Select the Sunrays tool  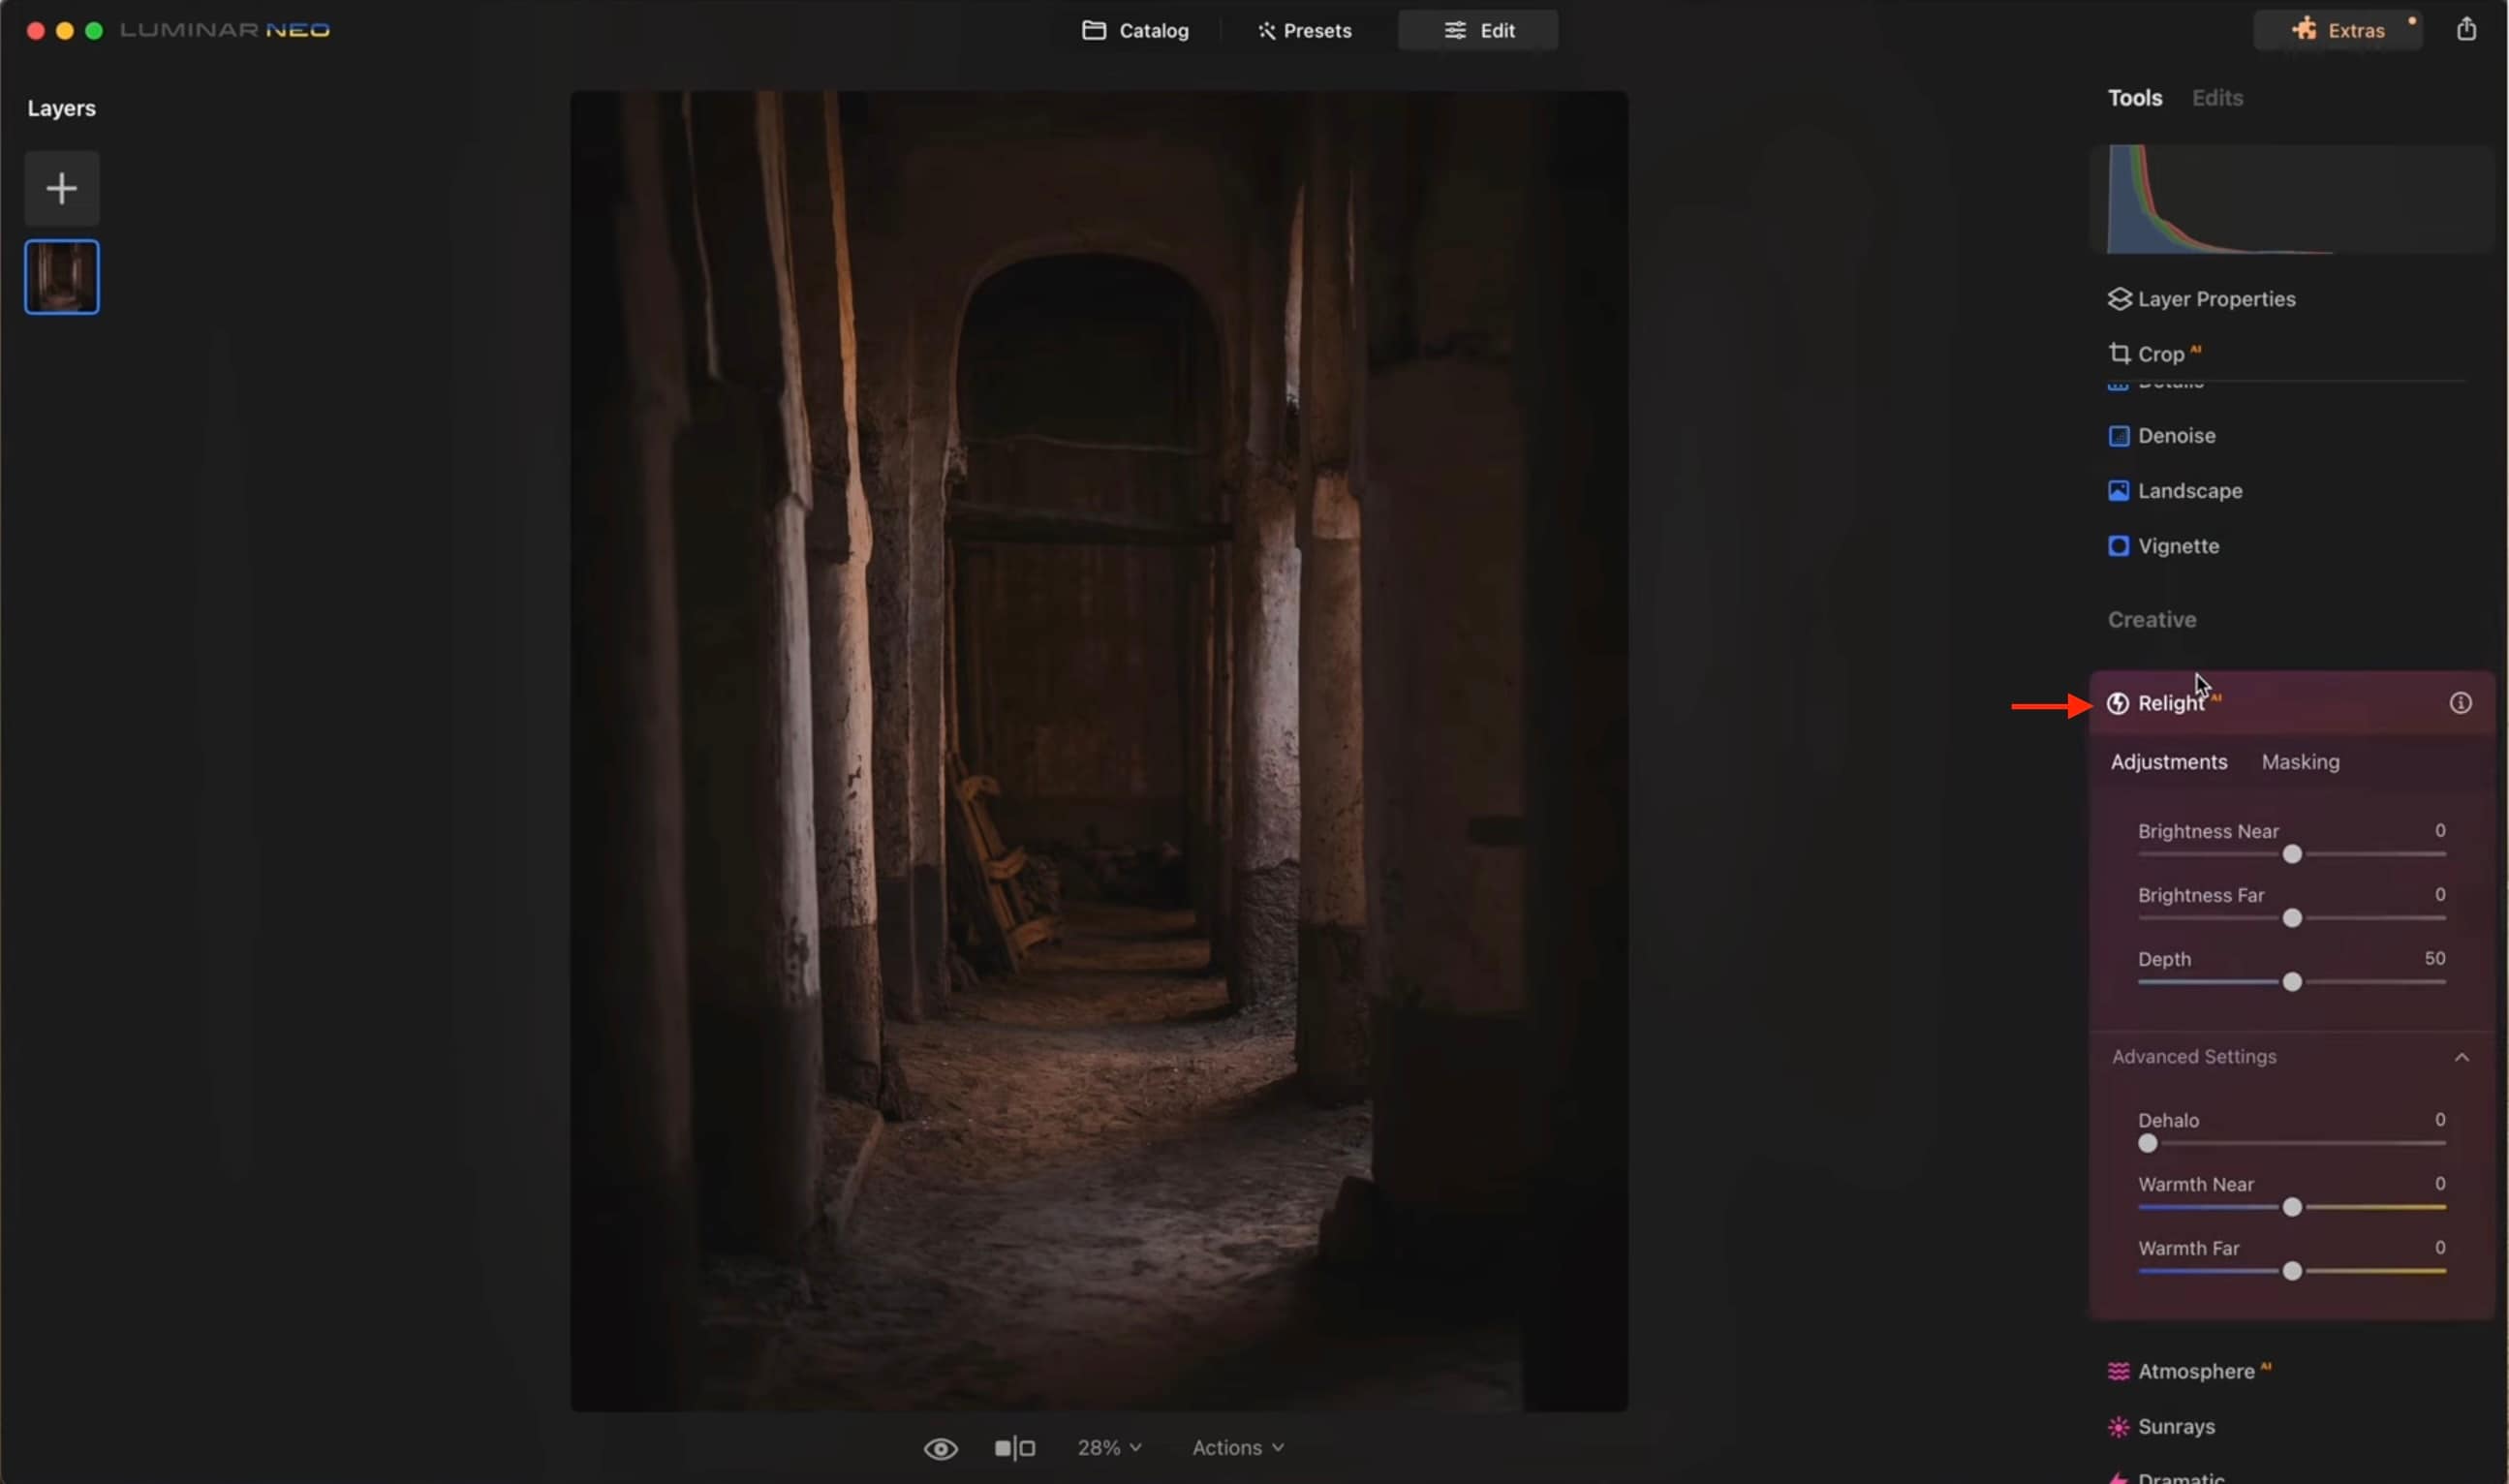[x=2178, y=1426]
